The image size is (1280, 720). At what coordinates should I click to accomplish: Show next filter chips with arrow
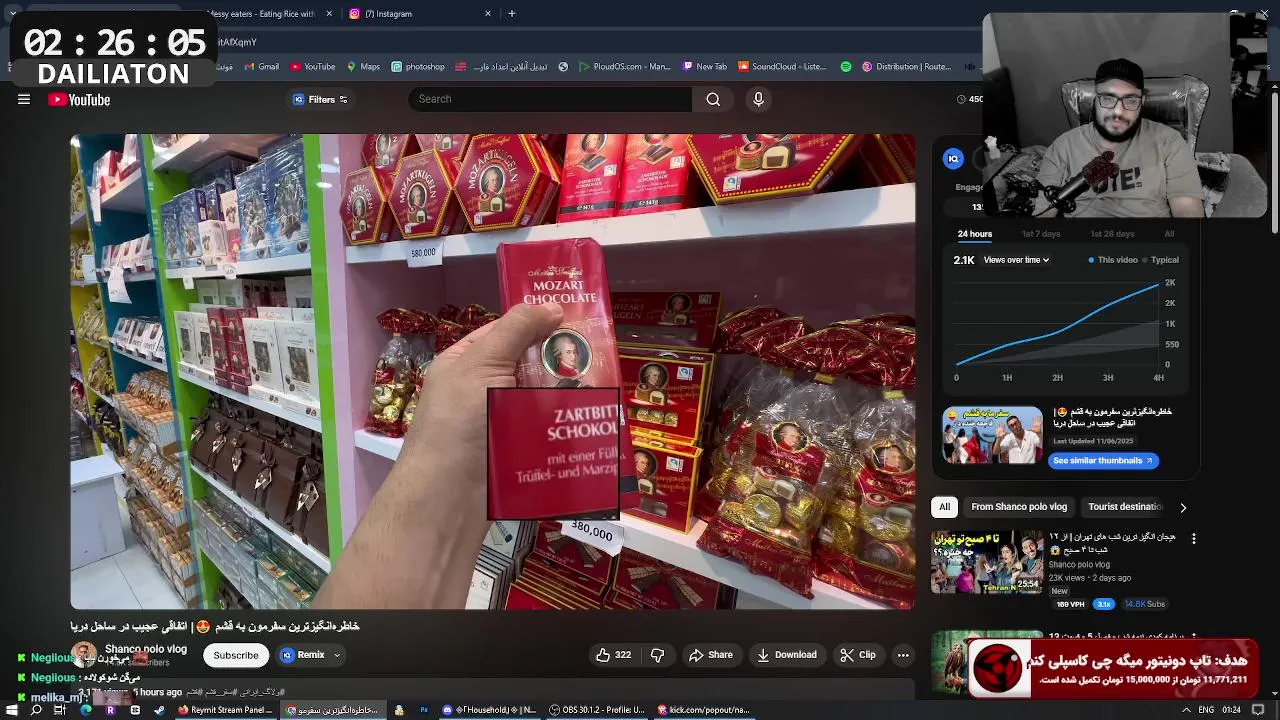(1183, 507)
